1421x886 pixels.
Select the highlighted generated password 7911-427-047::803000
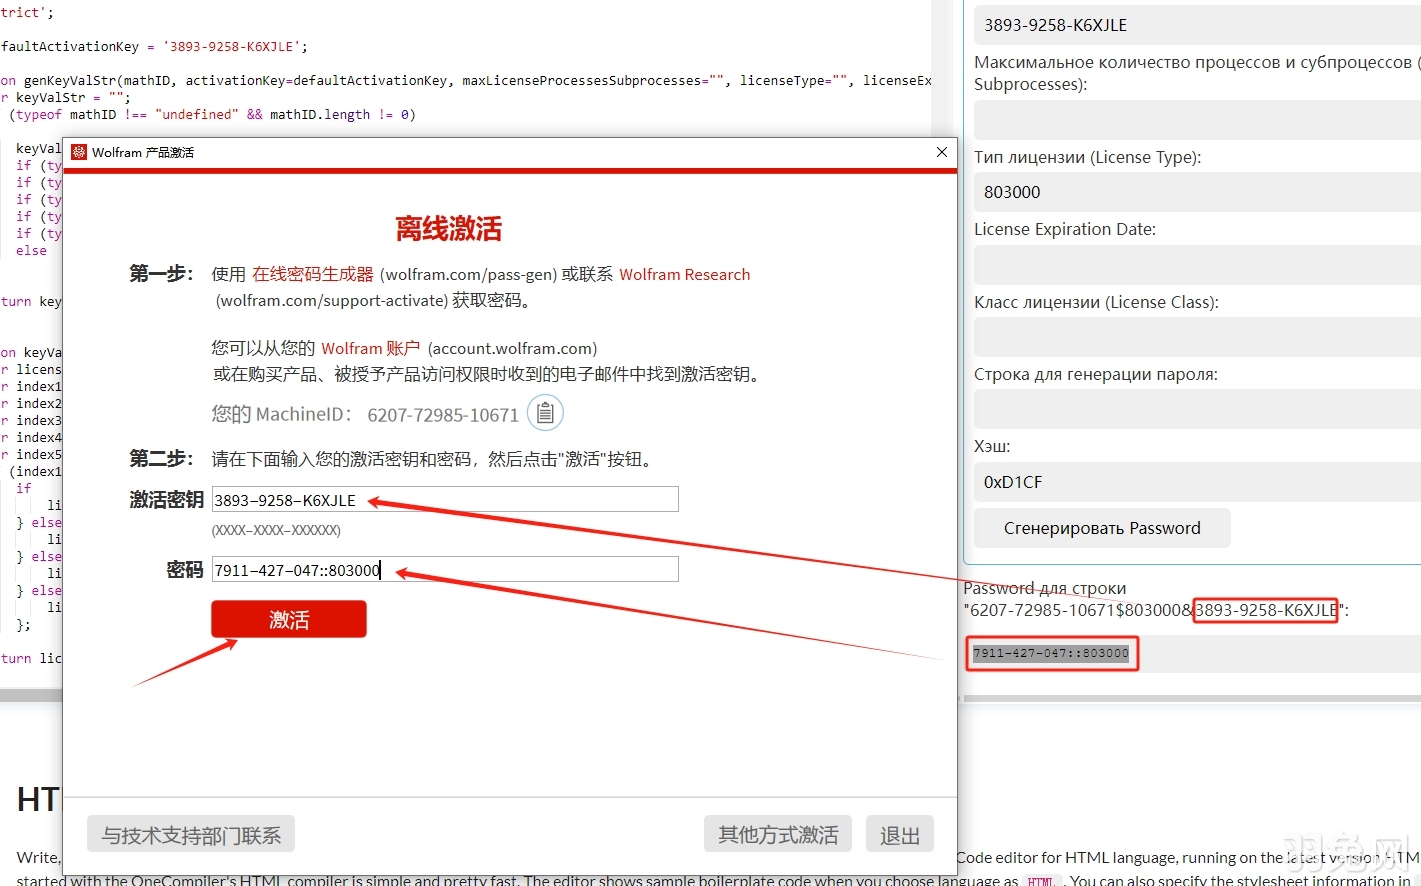point(1051,653)
